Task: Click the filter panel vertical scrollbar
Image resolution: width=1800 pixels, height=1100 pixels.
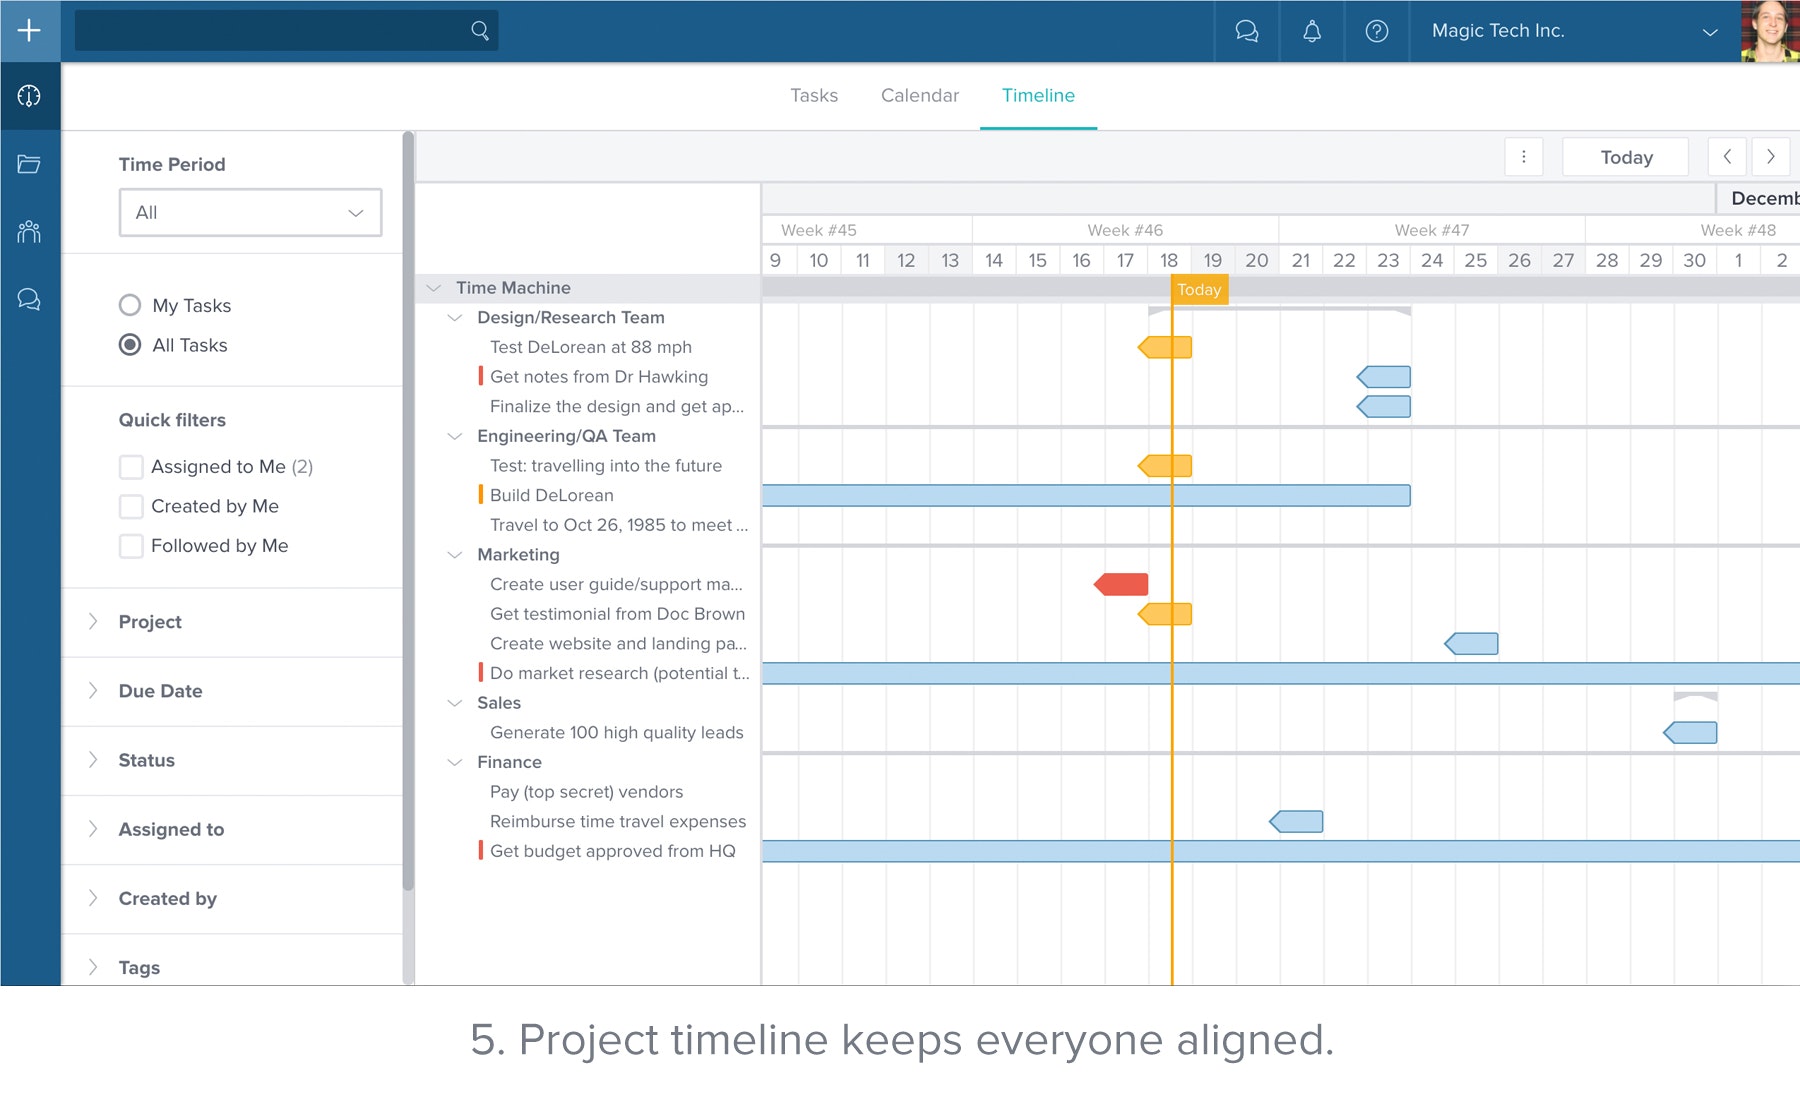Action: (408, 510)
